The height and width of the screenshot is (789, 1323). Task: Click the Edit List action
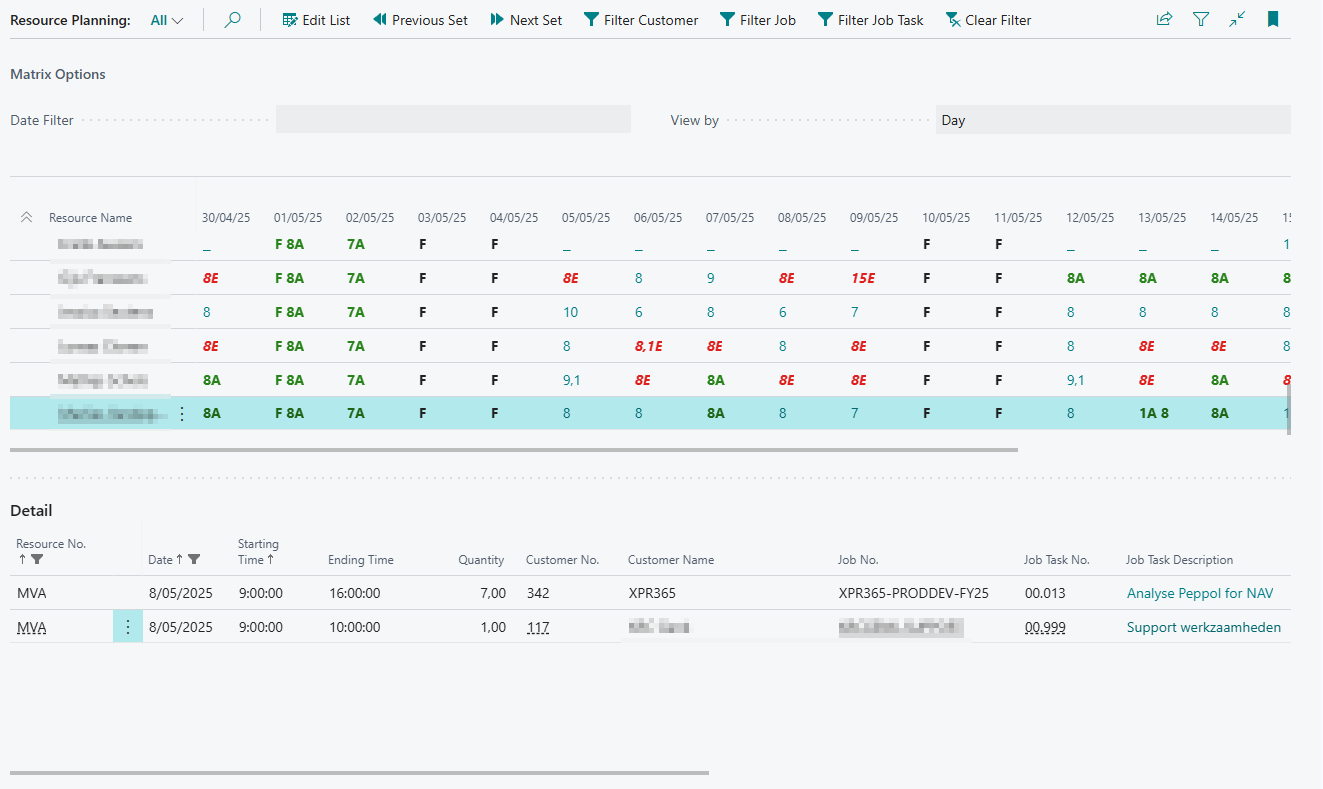pyautogui.click(x=316, y=20)
